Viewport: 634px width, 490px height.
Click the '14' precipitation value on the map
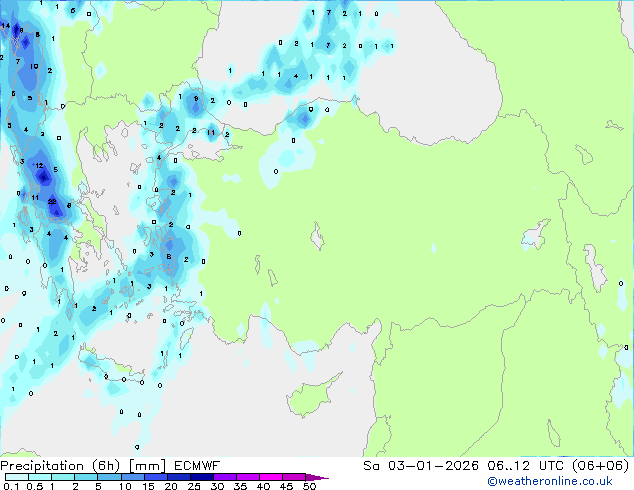[x=5, y=25]
